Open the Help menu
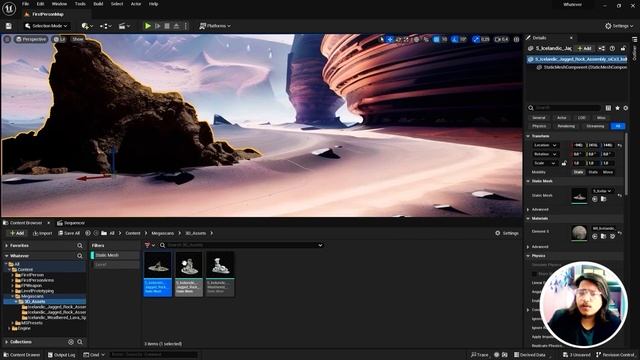 pyautogui.click(x=153, y=4)
